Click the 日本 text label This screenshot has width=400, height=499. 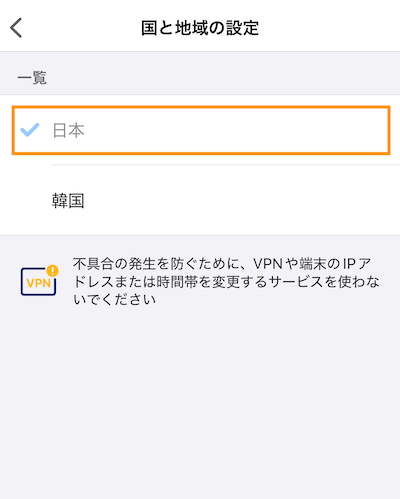pyautogui.click(x=68, y=130)
